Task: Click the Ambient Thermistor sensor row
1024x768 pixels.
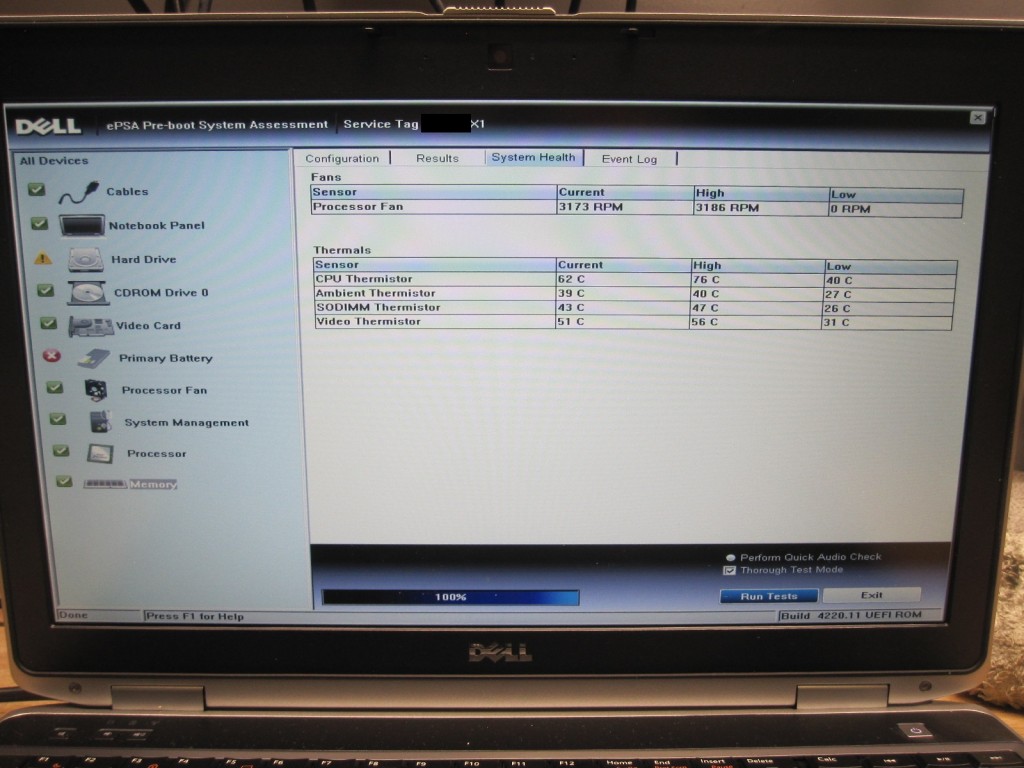Action: [634, 294]
